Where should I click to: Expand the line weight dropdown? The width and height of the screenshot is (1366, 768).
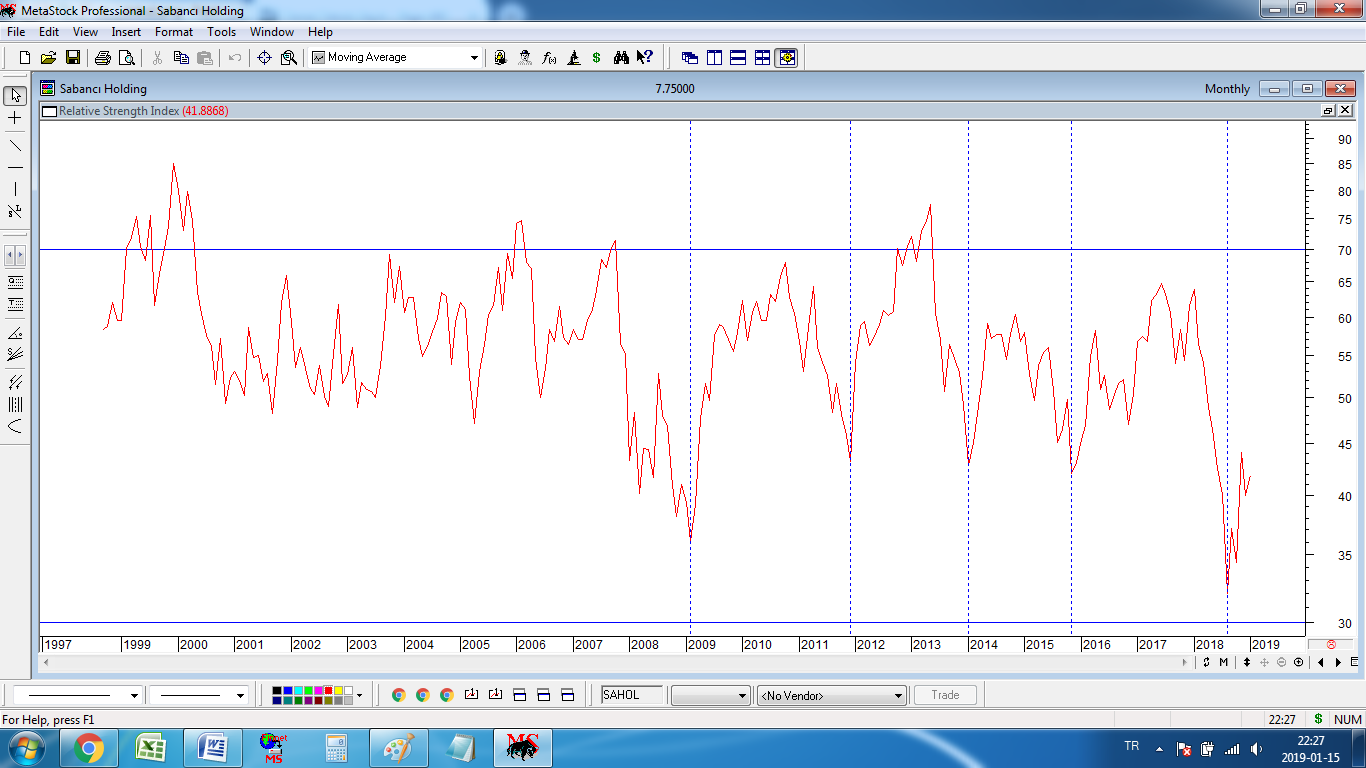click(240, 695)
